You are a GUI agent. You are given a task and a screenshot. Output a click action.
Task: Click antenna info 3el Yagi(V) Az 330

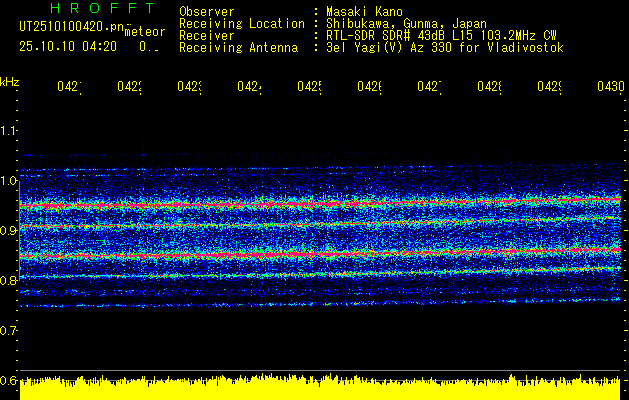(x=389, y=48)
